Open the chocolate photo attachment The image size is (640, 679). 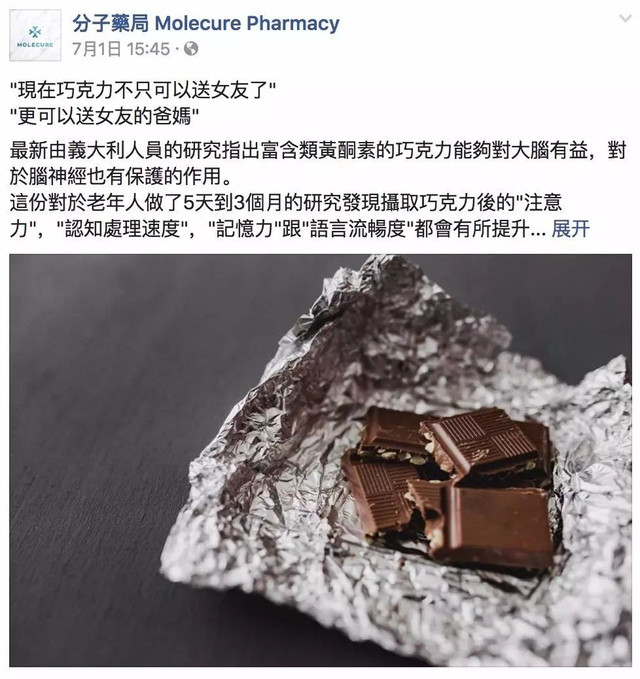pyautogui.click(x=320, y=460)
